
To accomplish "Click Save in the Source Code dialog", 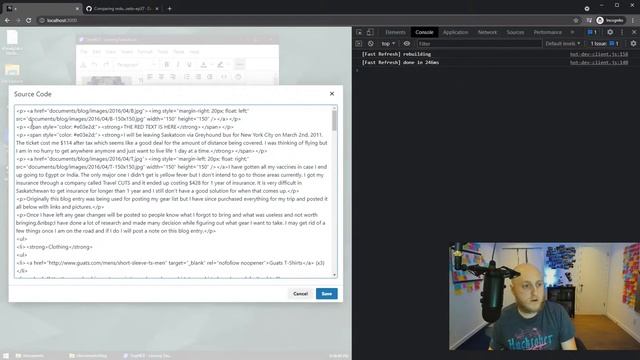I will 327,293.
